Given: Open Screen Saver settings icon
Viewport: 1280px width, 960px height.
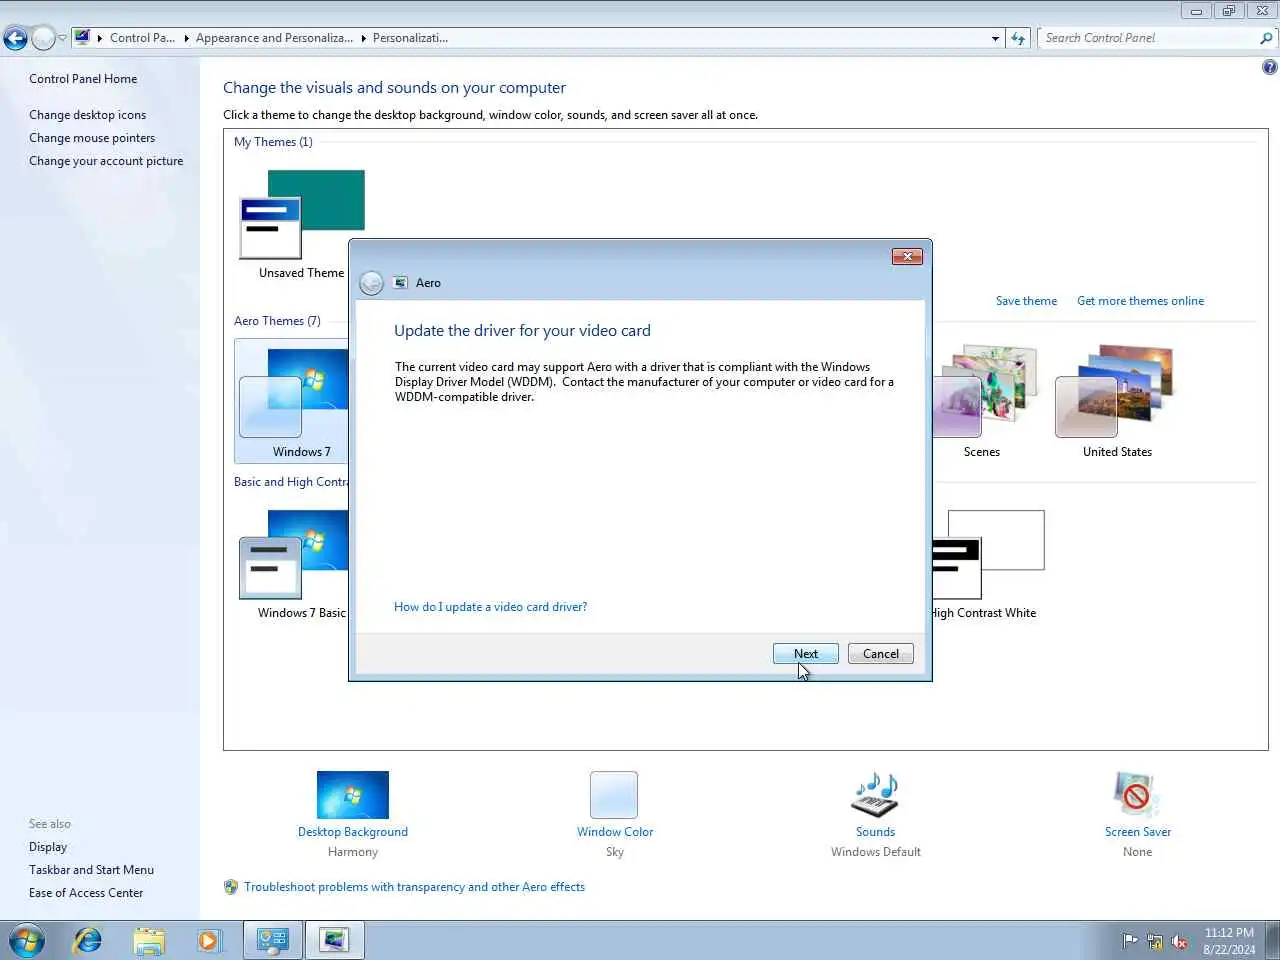Looking at the screenshot, I should tap(1137, 795).
